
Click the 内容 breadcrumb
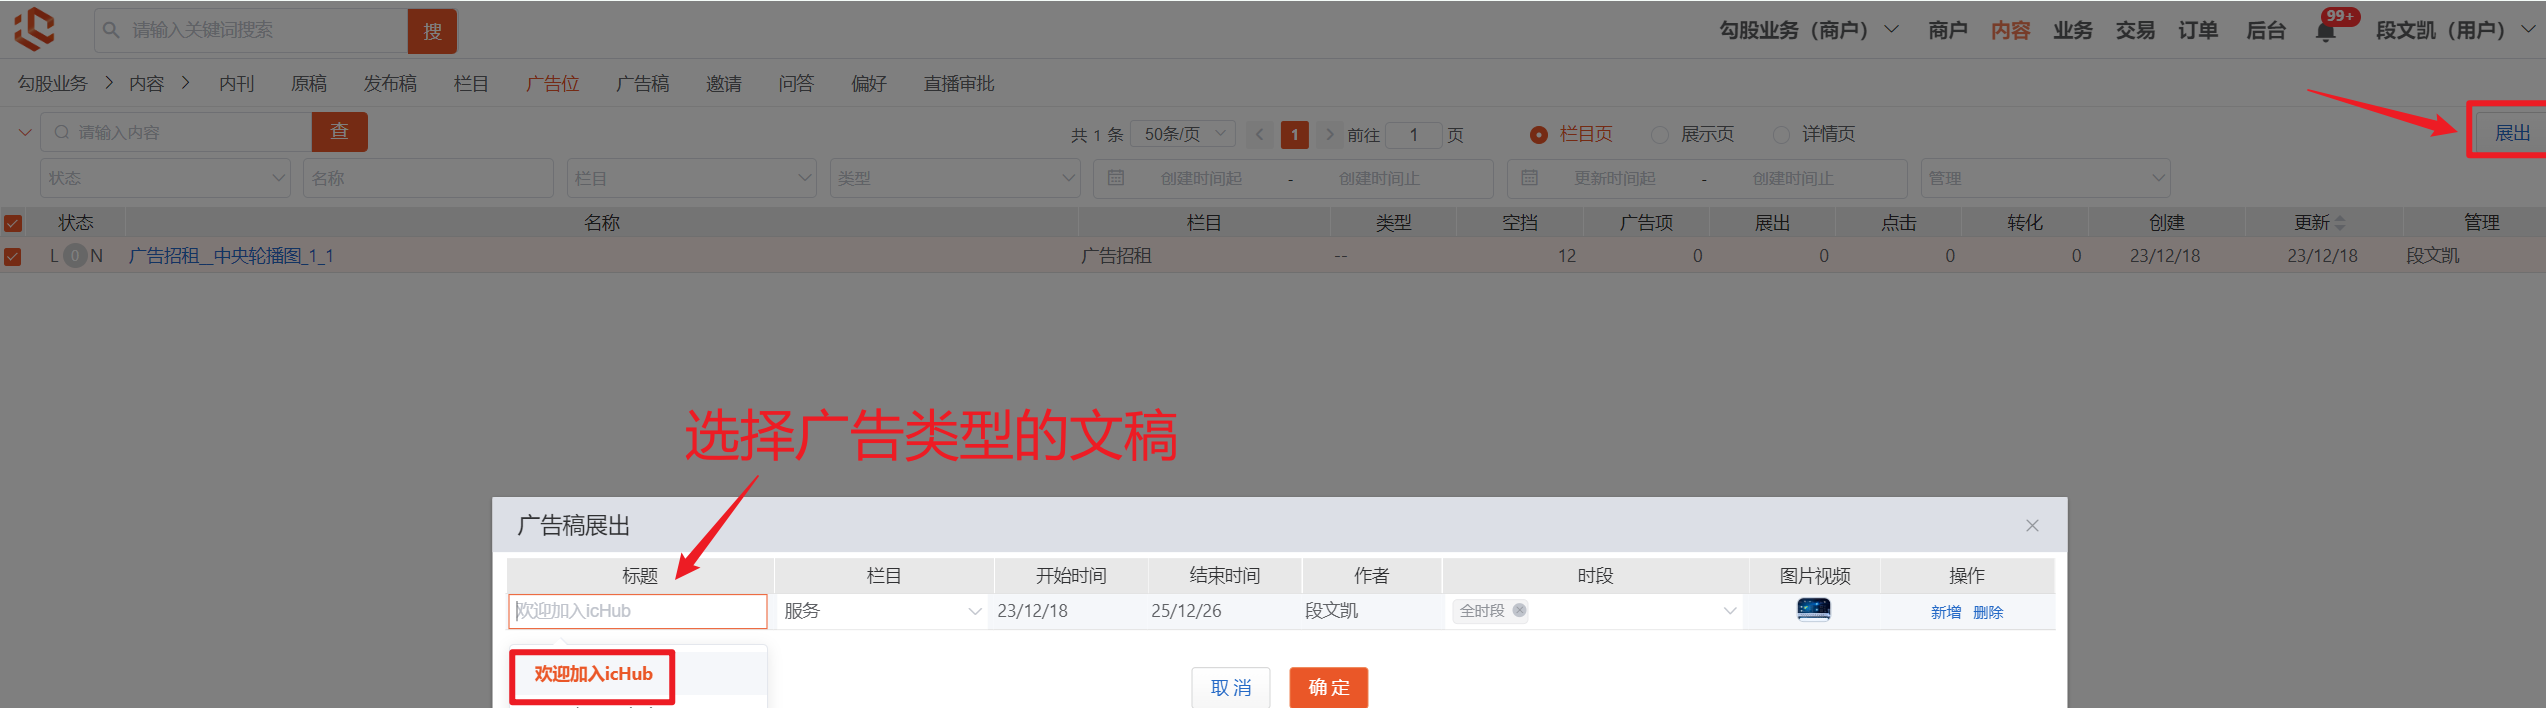tap(147, 84)
